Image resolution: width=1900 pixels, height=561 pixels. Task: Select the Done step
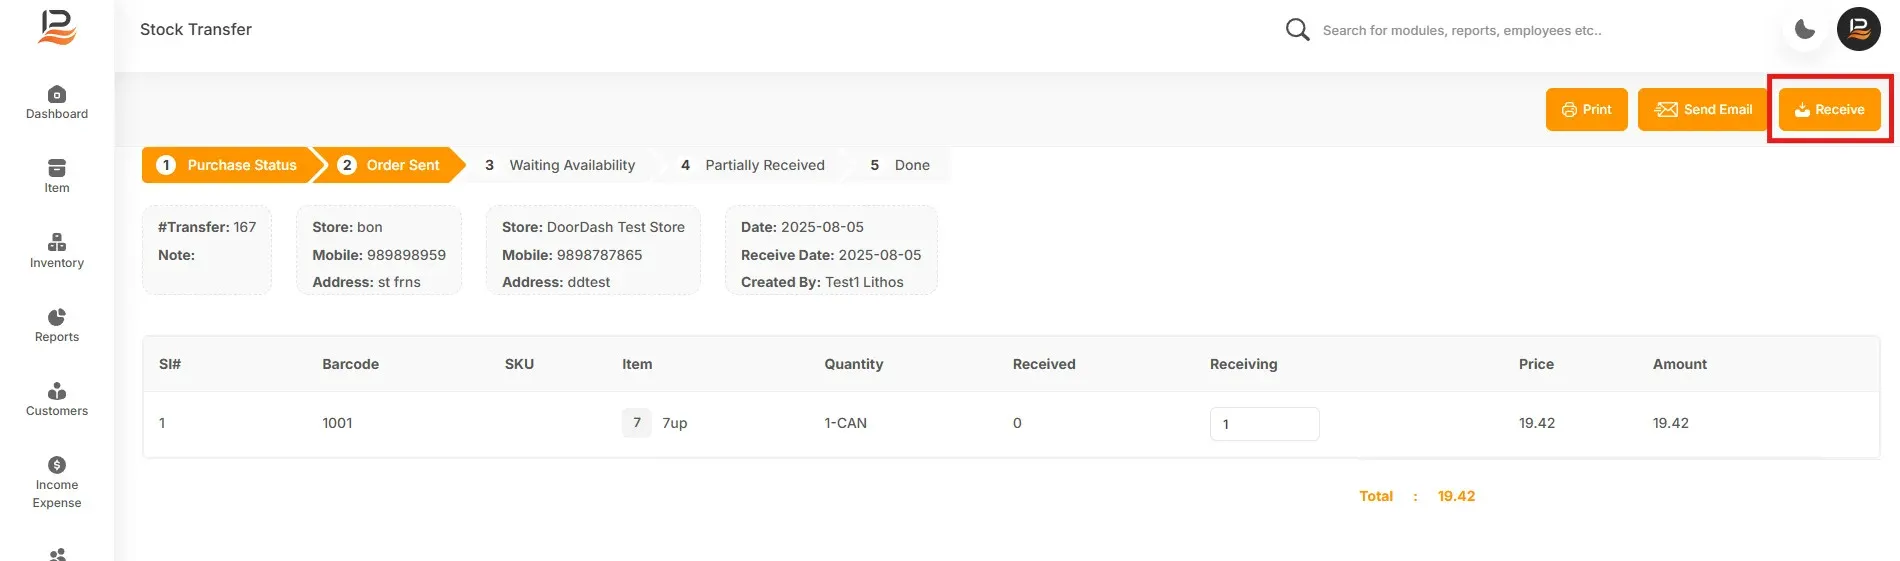[900, 165]
